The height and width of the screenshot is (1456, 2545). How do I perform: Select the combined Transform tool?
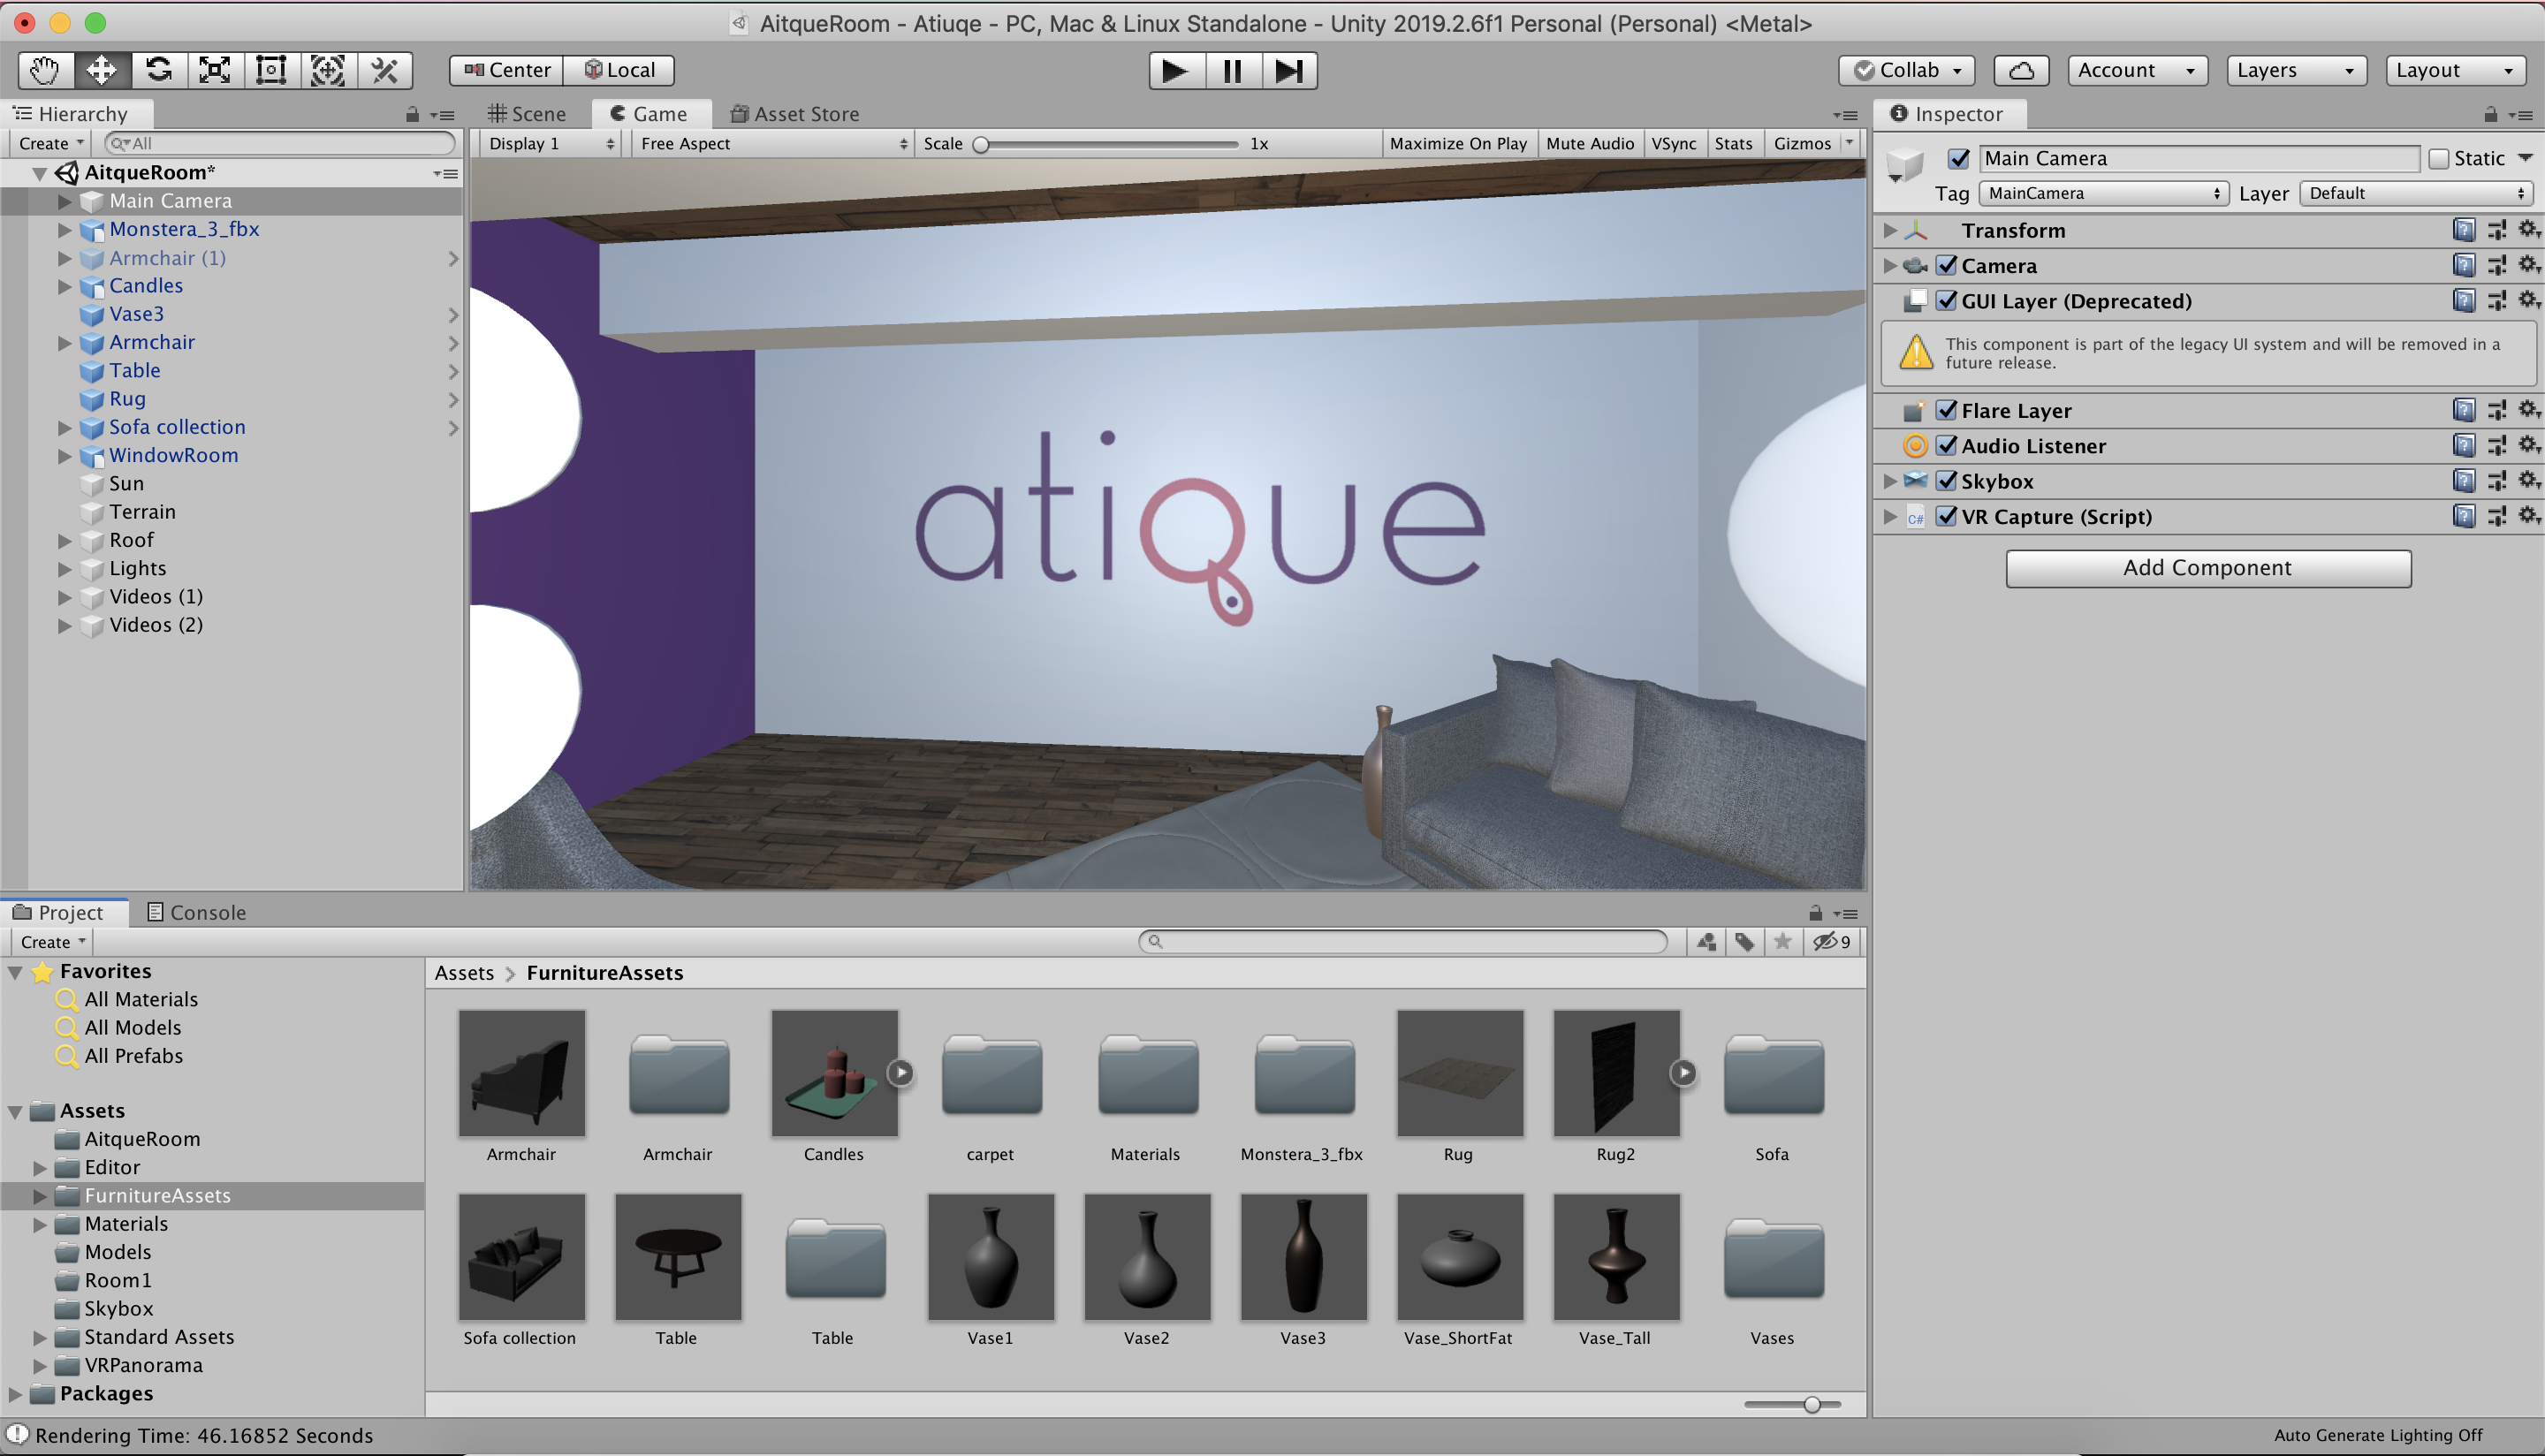click(328, 70)
